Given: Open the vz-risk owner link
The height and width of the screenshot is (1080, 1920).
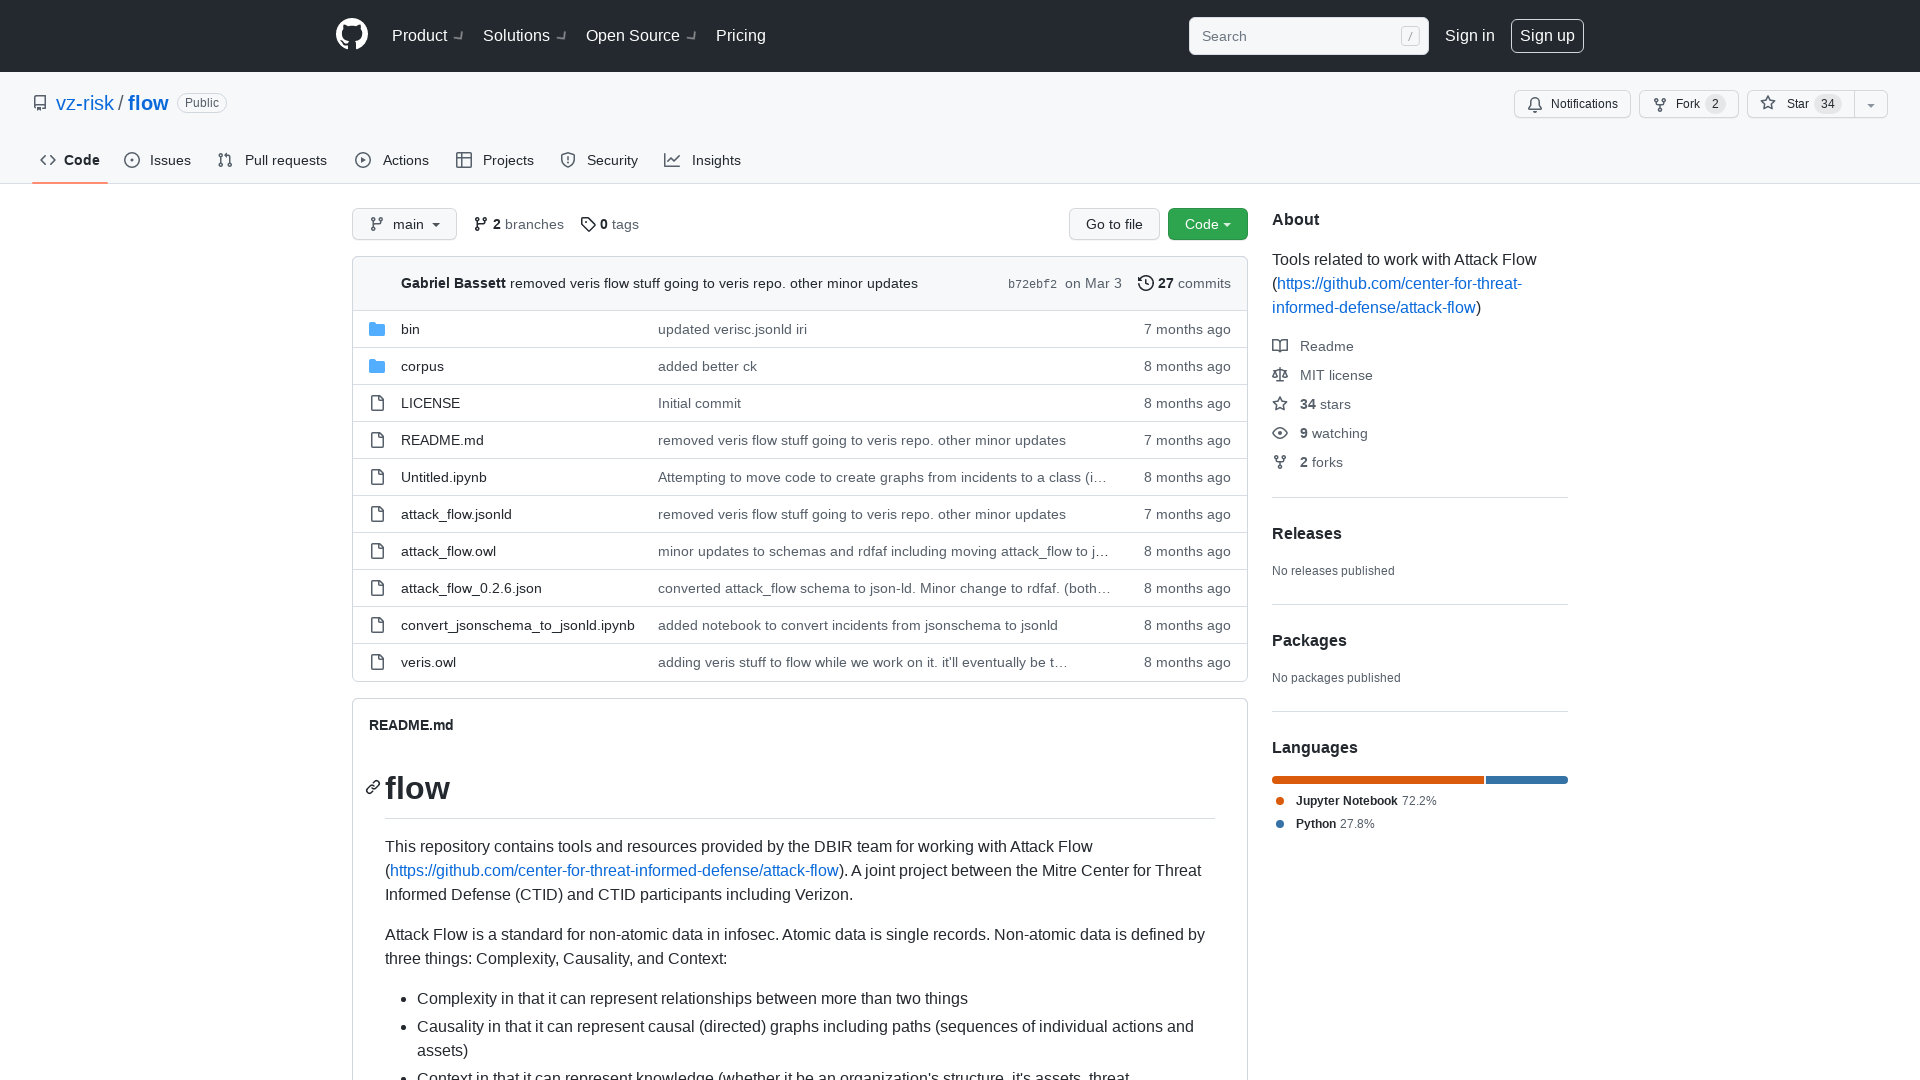Looking at the screenshot, I should [85, 103].
